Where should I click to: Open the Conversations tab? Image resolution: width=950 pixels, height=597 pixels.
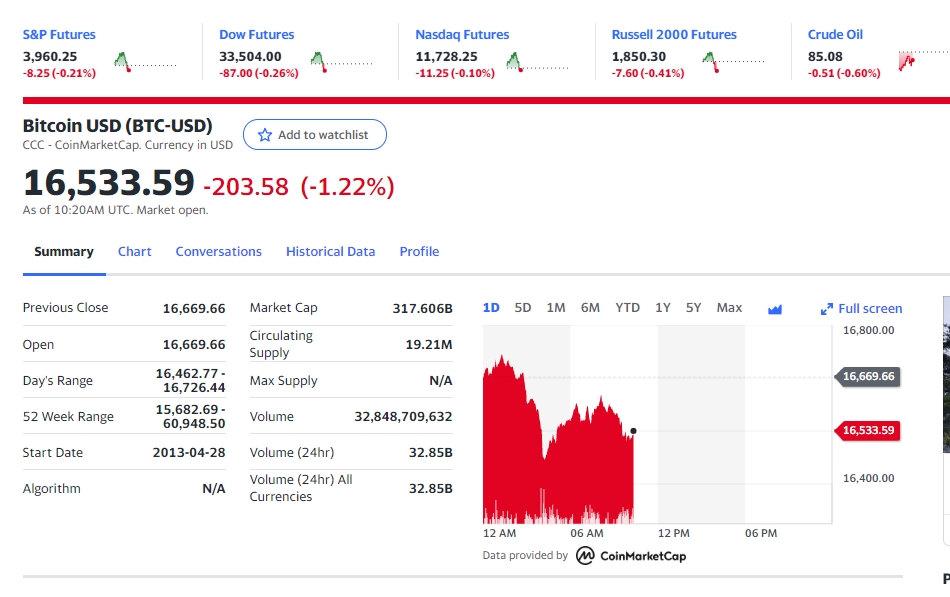218,252
